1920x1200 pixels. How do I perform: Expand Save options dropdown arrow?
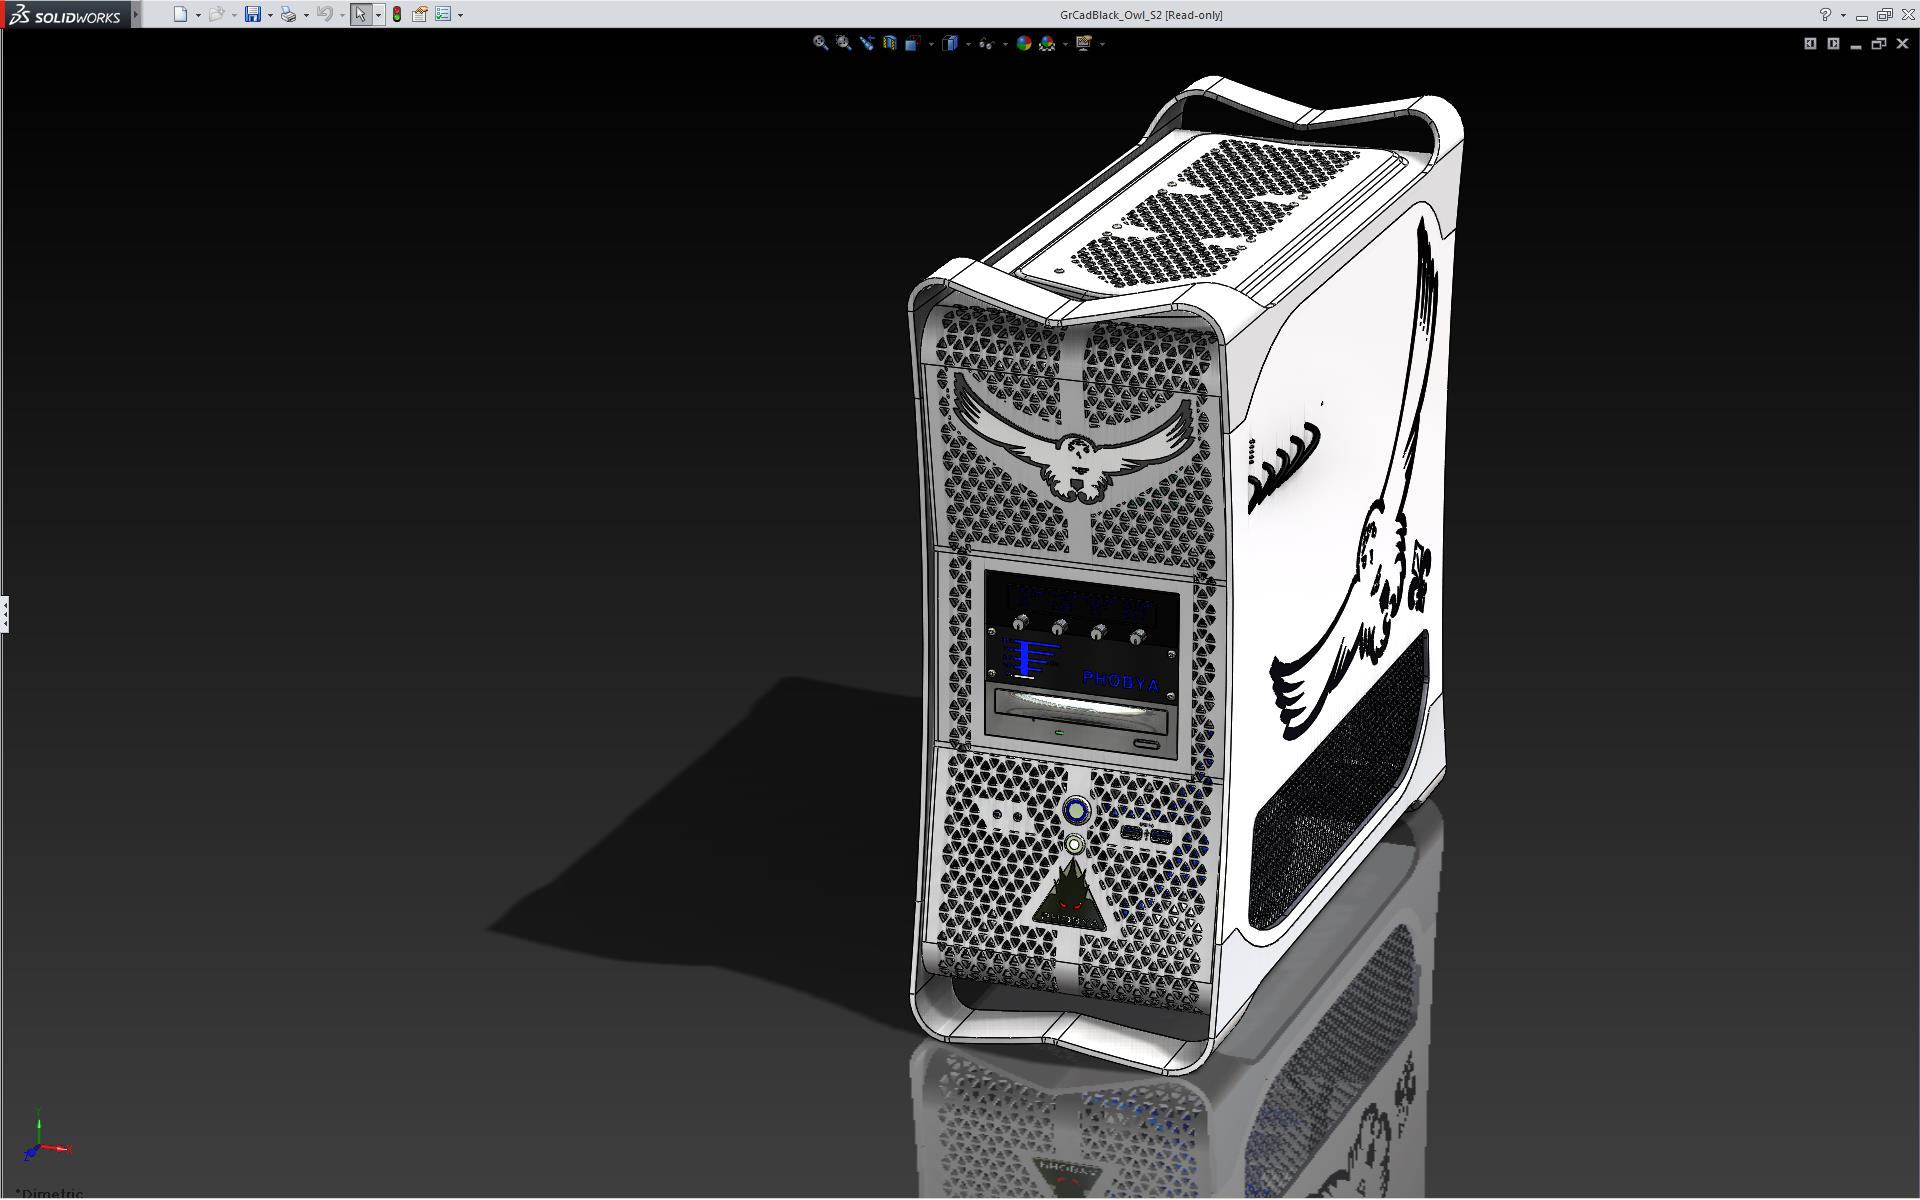pos(270,15)
